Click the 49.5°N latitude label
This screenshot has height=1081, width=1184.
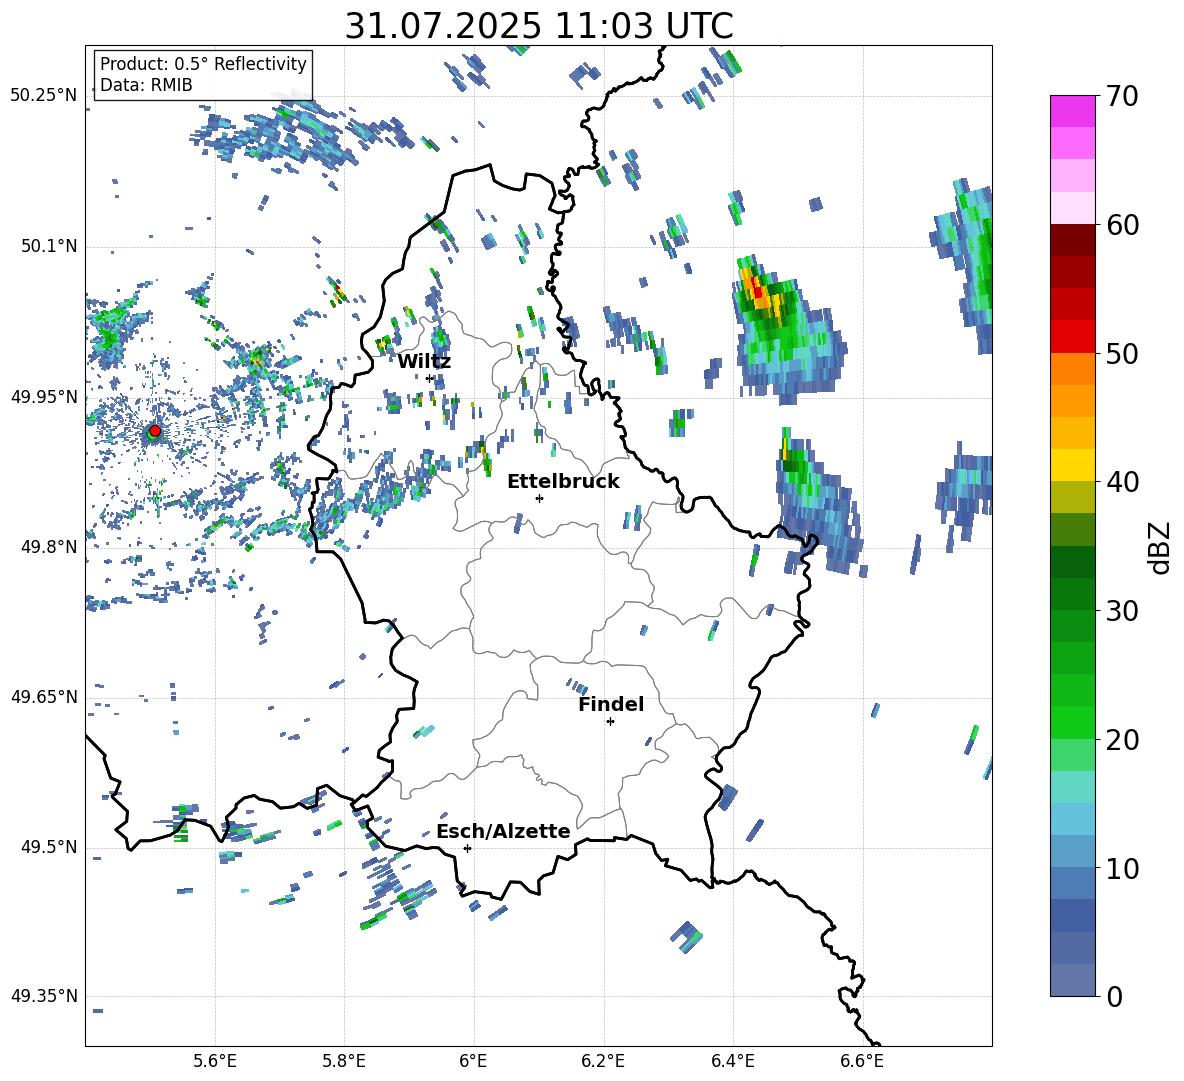tap(49, 847)
